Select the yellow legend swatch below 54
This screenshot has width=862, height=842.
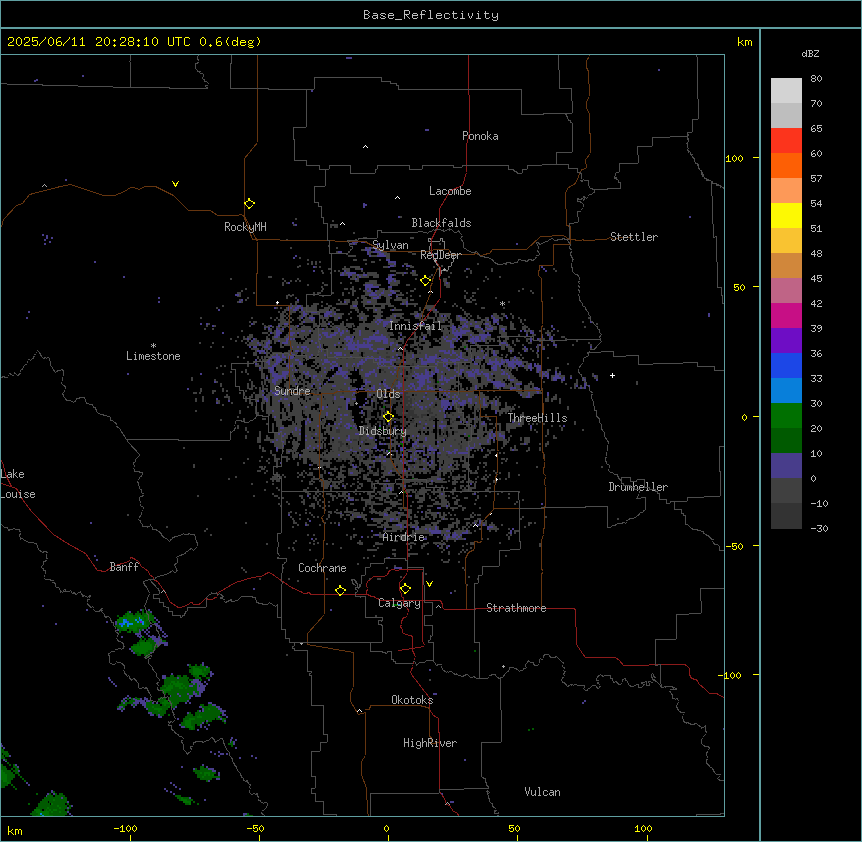[786, 215]
